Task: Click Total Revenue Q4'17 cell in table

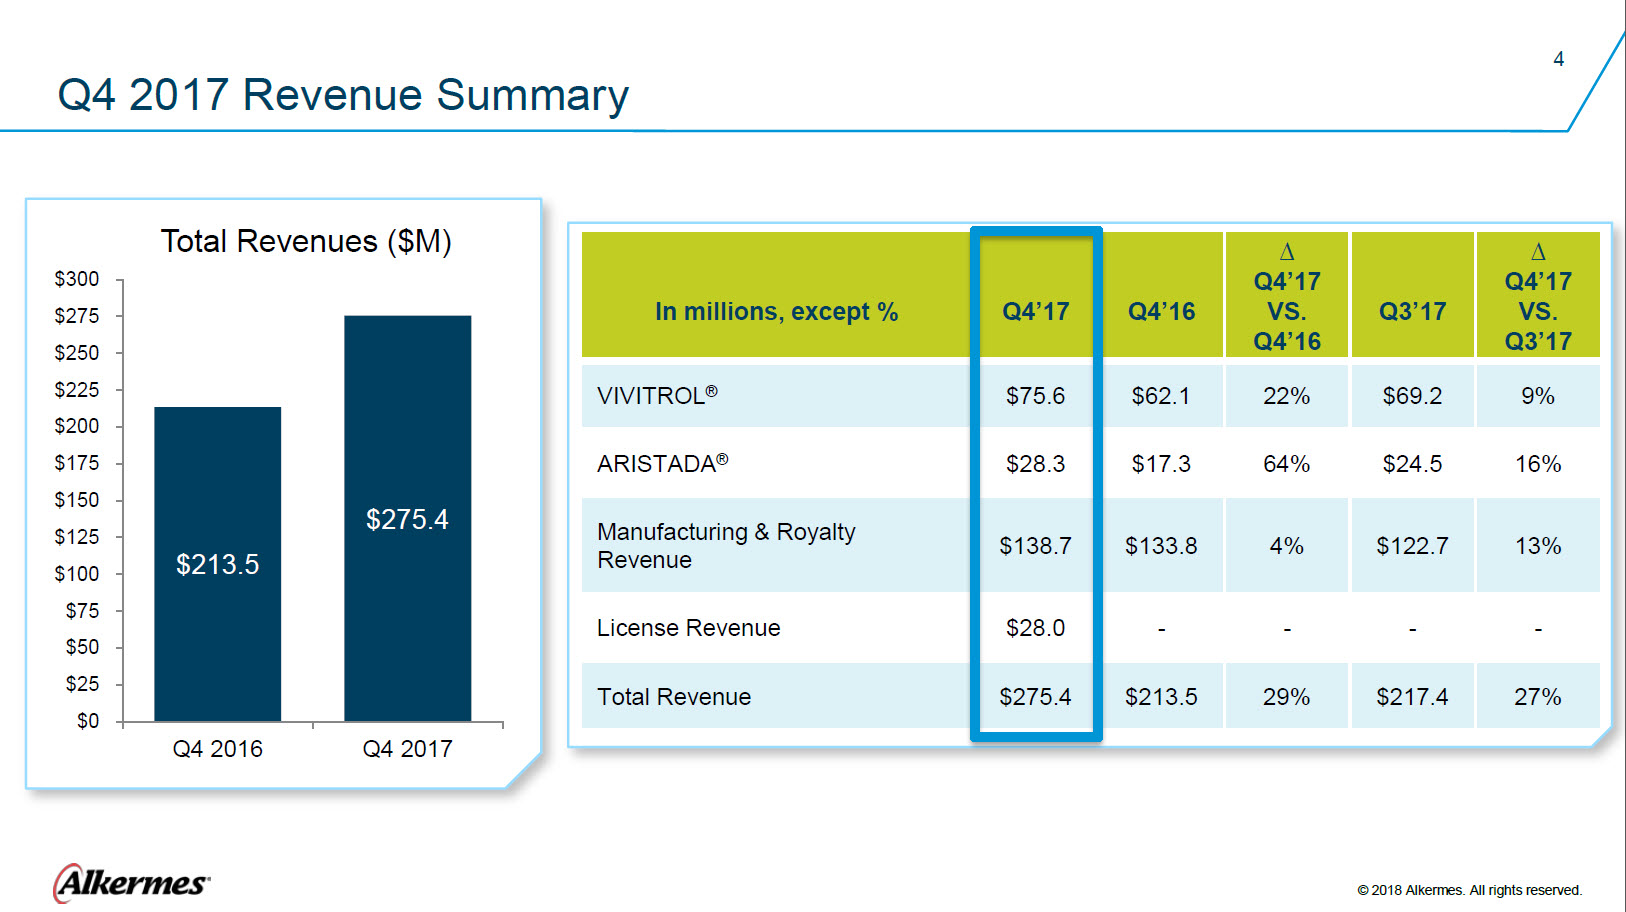Action: pyautogui.click(x=1036, y=697)
